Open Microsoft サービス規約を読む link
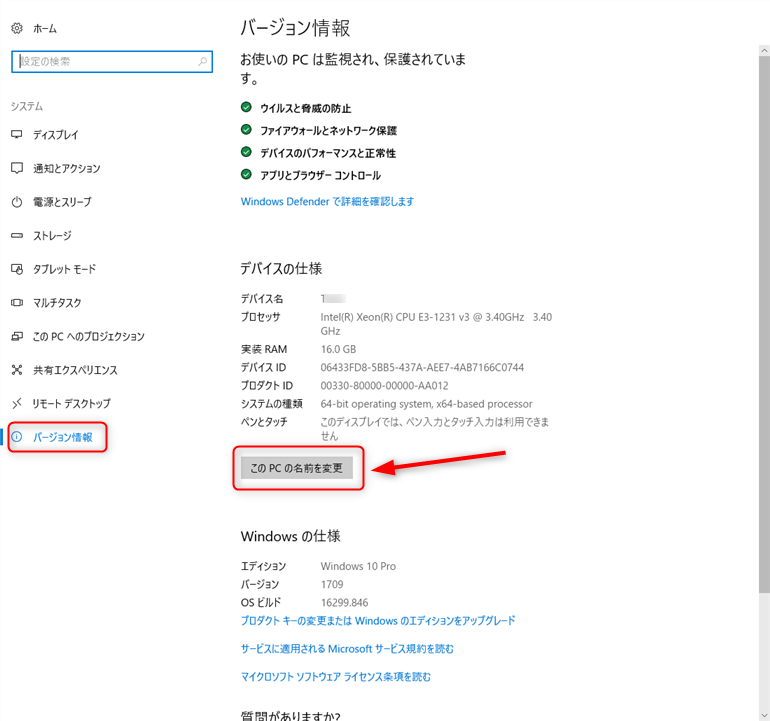The height and width of the screenshot is (721, 770). click(347, 649)
